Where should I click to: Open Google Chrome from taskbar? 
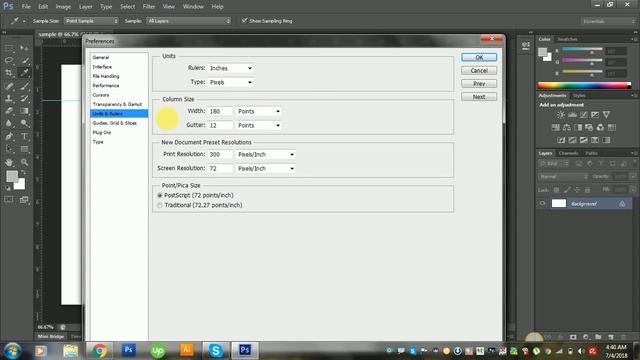(x=99, y=351)
